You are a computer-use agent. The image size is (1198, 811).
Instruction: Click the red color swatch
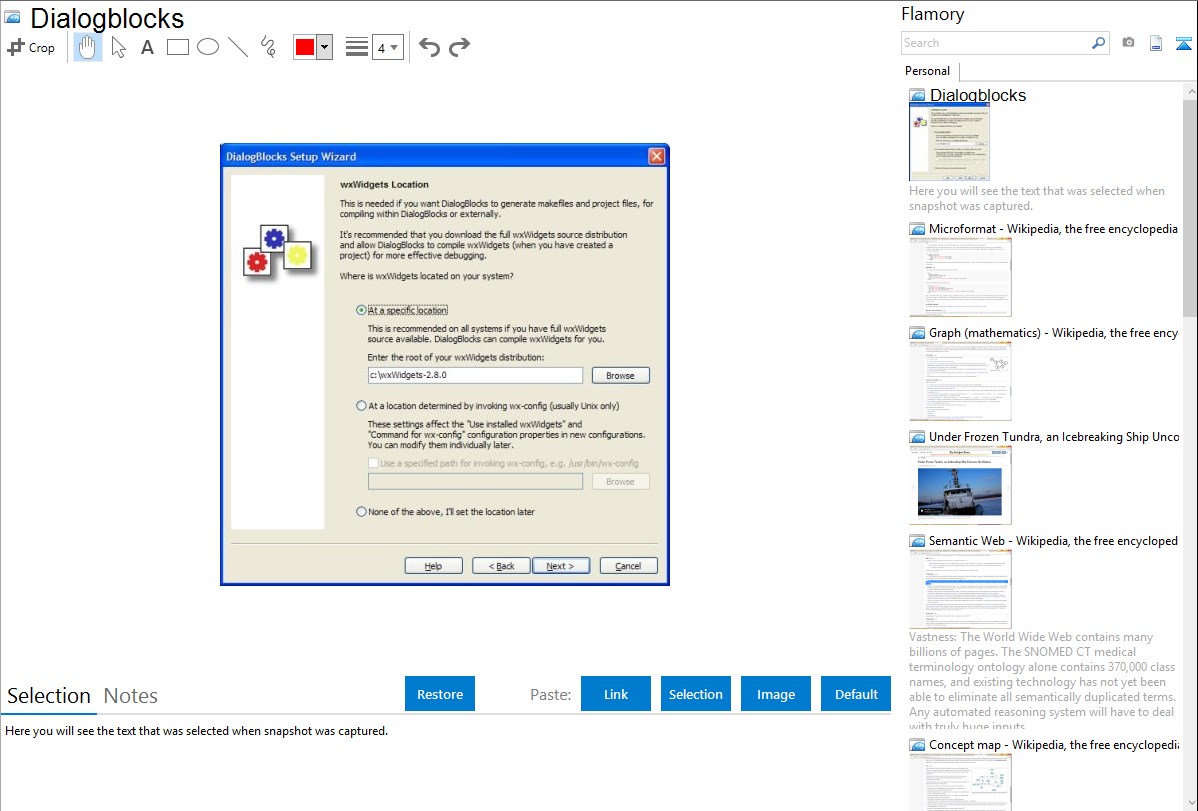[305, 47]
